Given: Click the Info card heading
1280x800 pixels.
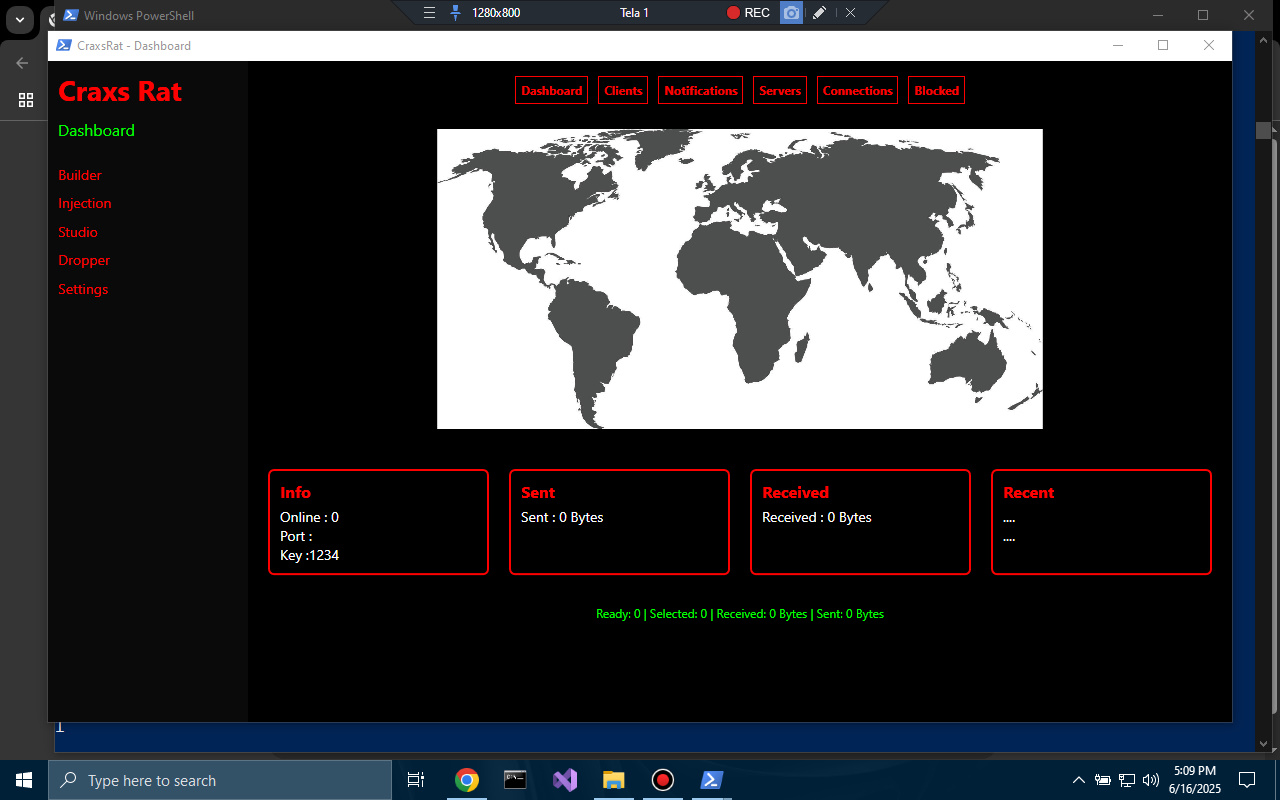Looking at the screenshot, I should (295, 493).
